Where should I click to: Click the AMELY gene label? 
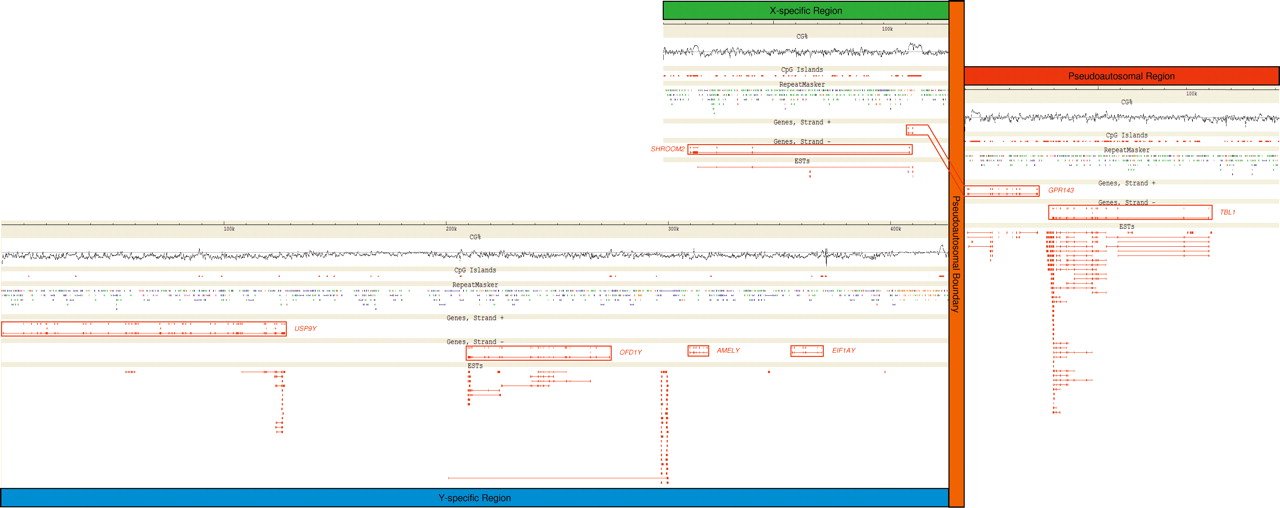pyautogui.click(x=728, y=351)
